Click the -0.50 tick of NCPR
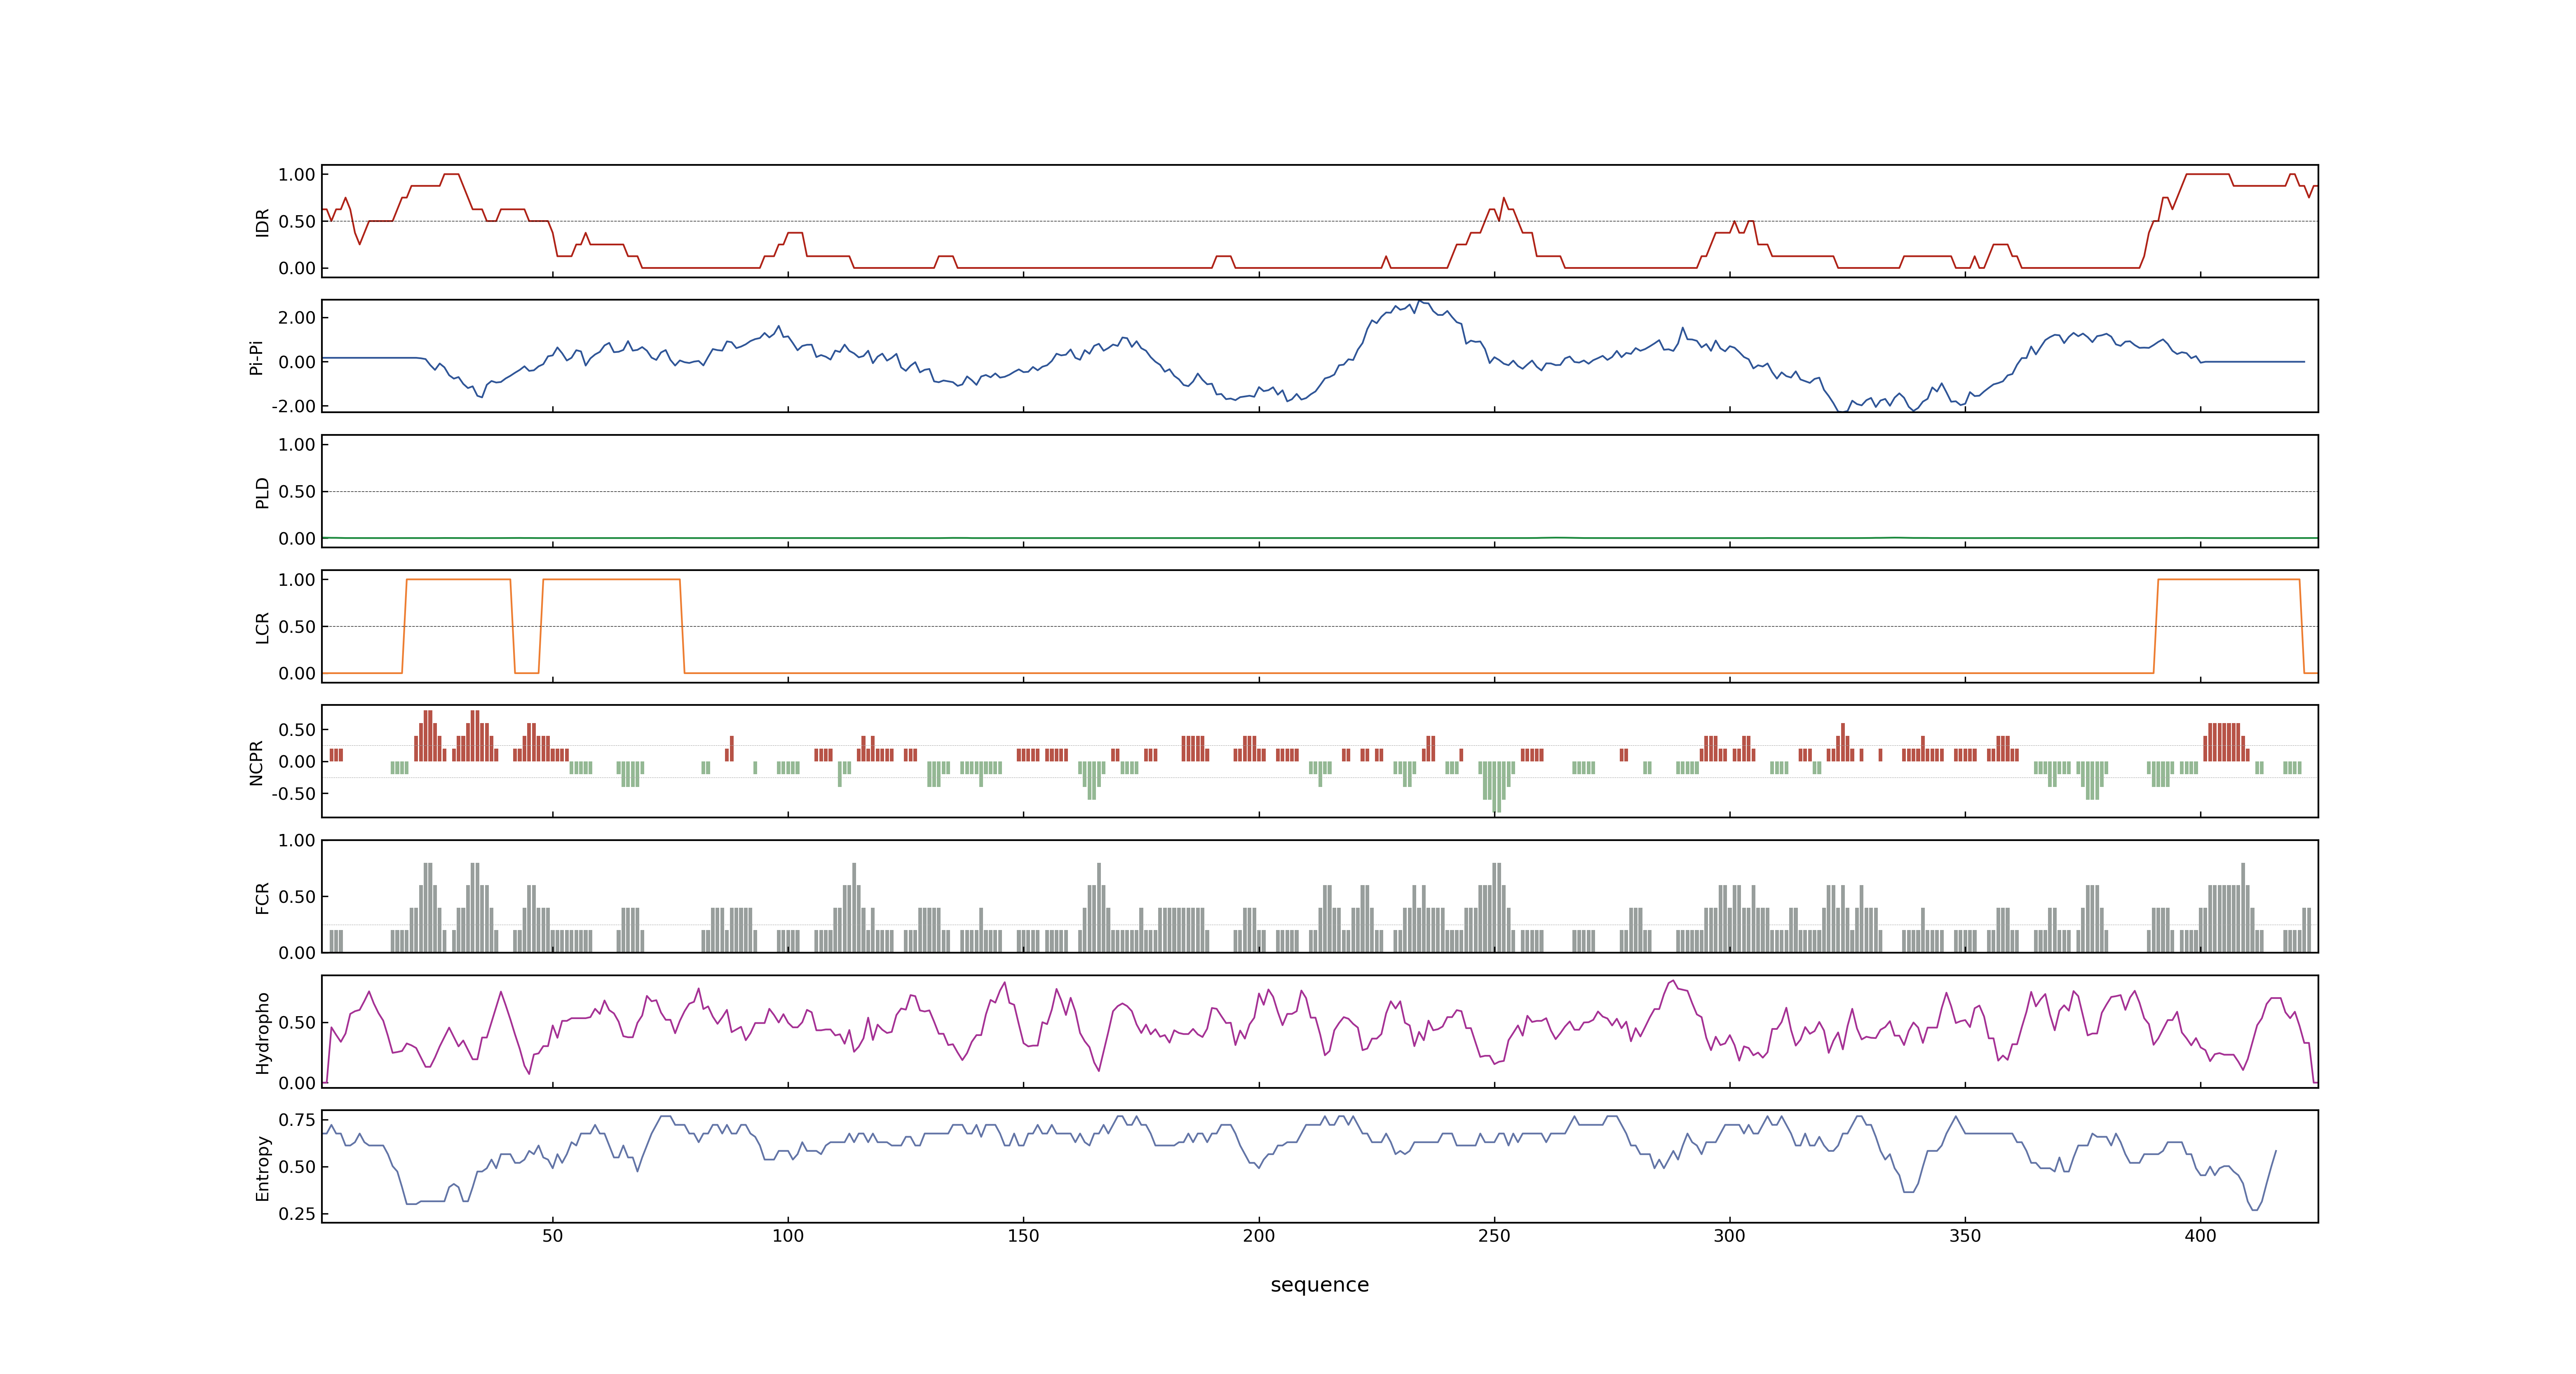Viewport: 2576px width, 1374px height. 293,794
